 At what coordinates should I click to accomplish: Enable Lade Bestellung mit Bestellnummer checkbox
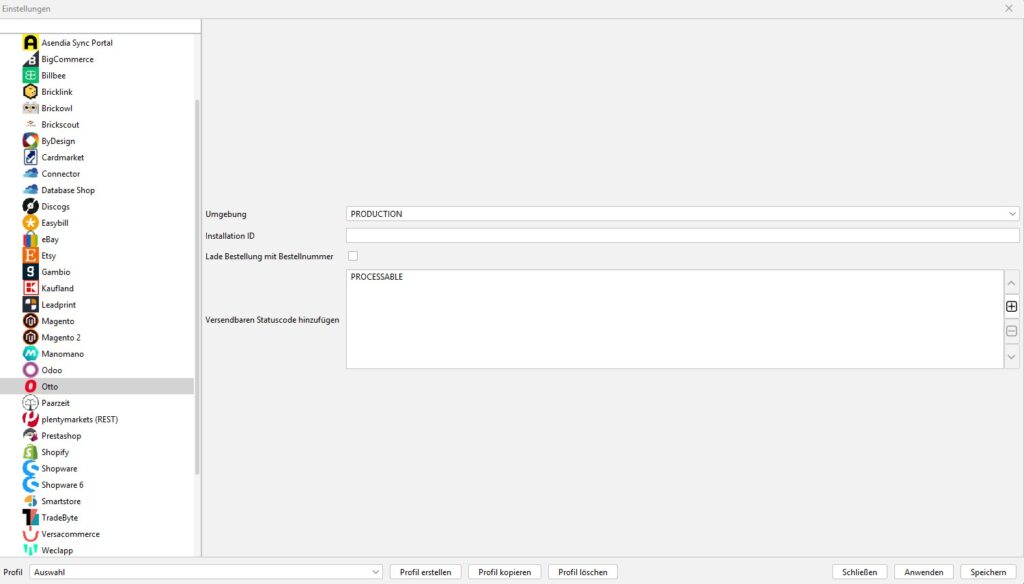click(x=352, y=256)
